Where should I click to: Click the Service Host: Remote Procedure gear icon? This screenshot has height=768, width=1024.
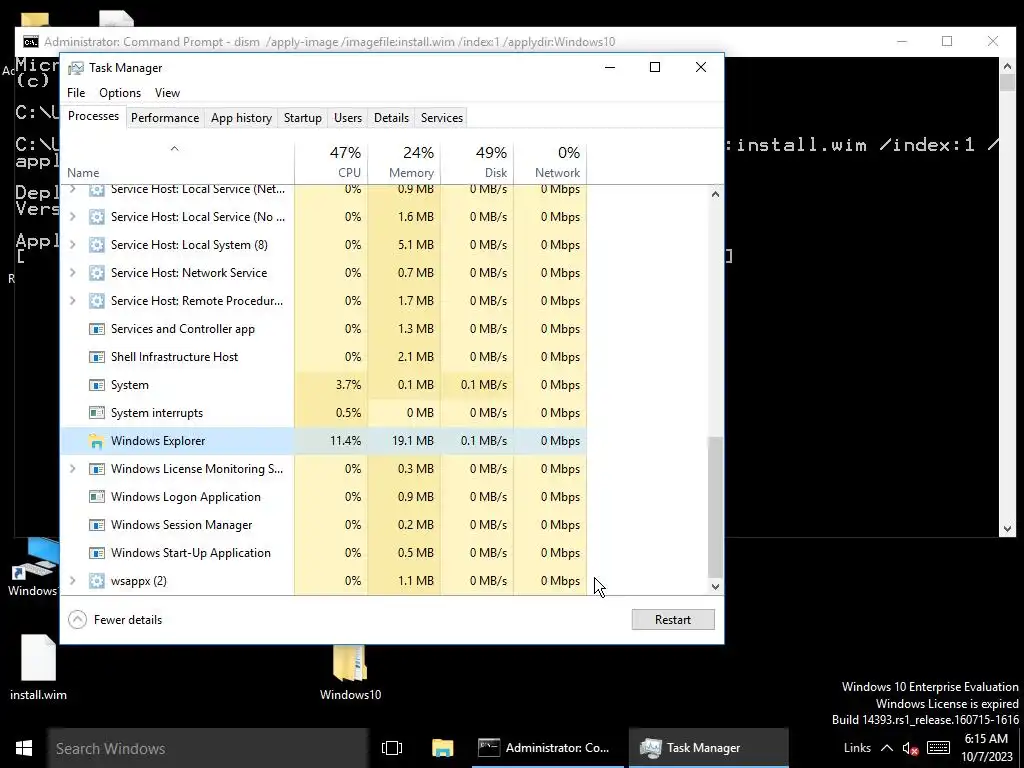pos(97,300)
